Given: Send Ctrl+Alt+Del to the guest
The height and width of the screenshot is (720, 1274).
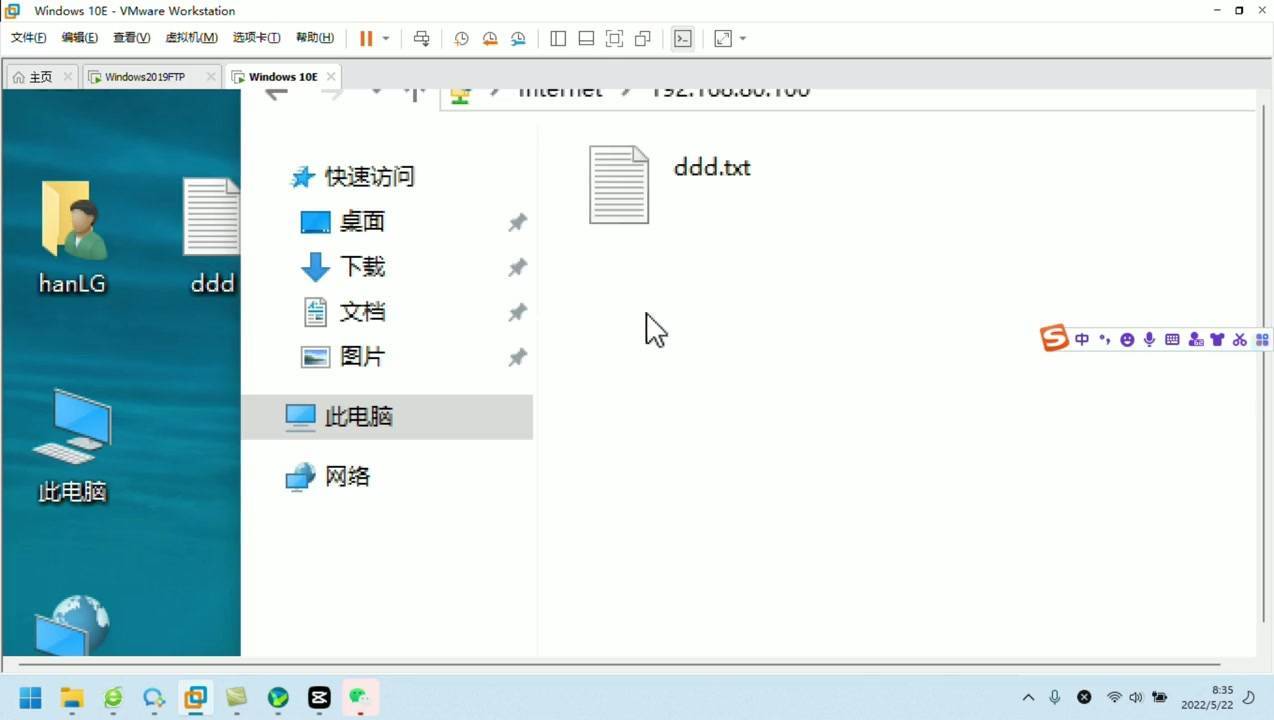Looking at the screenshot, I should tap(421, 38).
